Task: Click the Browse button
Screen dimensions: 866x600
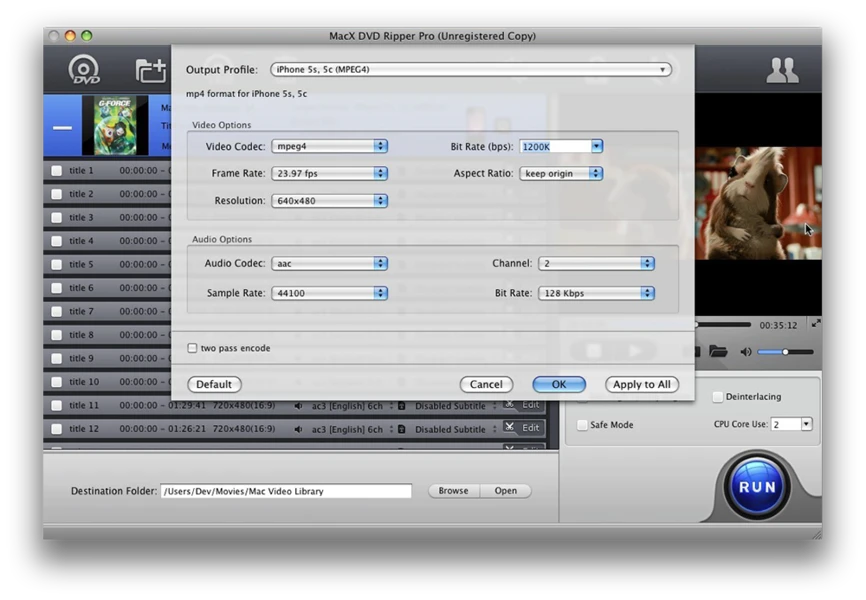Action: [453, 491]
